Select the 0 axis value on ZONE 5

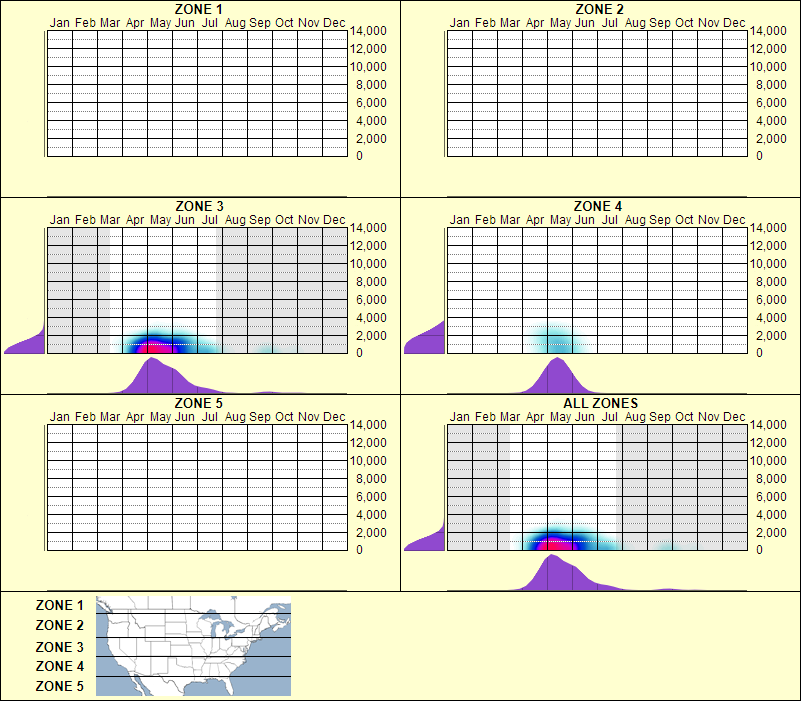pyautogui.click(x=360, y=547)
